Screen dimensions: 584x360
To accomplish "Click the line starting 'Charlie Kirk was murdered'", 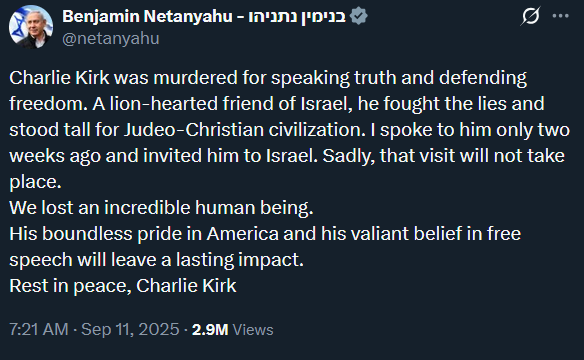I will pos(268,78).
